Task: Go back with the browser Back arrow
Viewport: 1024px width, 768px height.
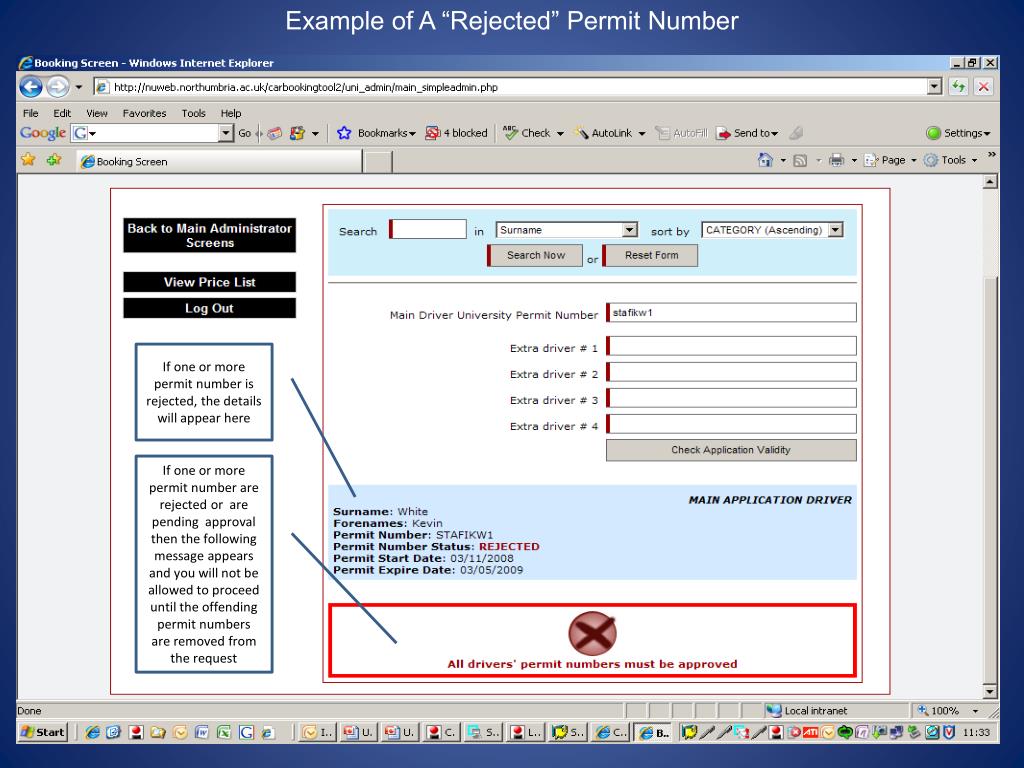Action: [x=31, y=87]
